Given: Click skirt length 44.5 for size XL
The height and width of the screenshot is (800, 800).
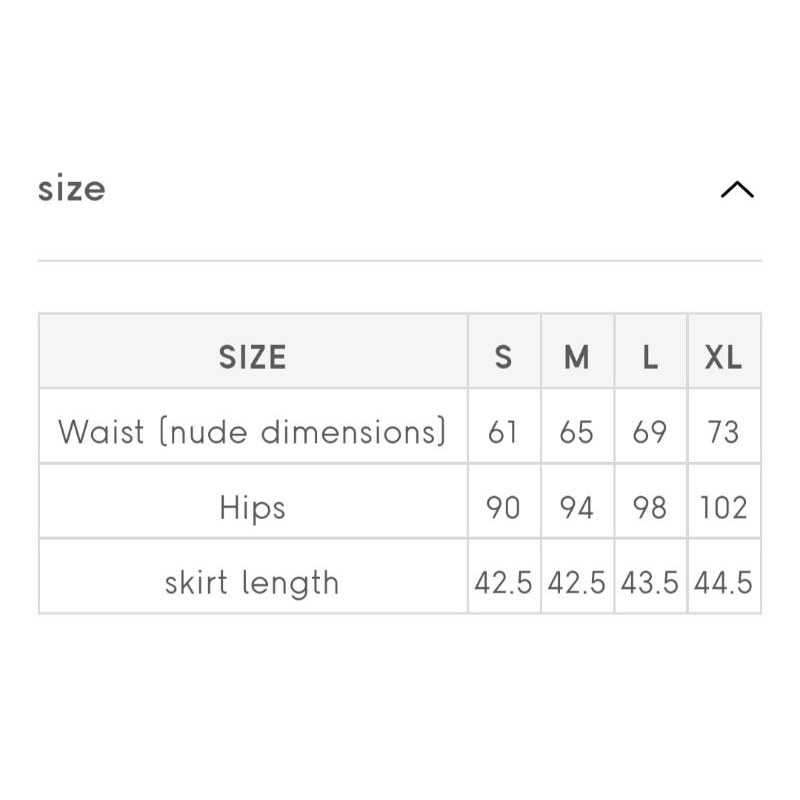Looking at the screenshot, I should tap(723, 583).
